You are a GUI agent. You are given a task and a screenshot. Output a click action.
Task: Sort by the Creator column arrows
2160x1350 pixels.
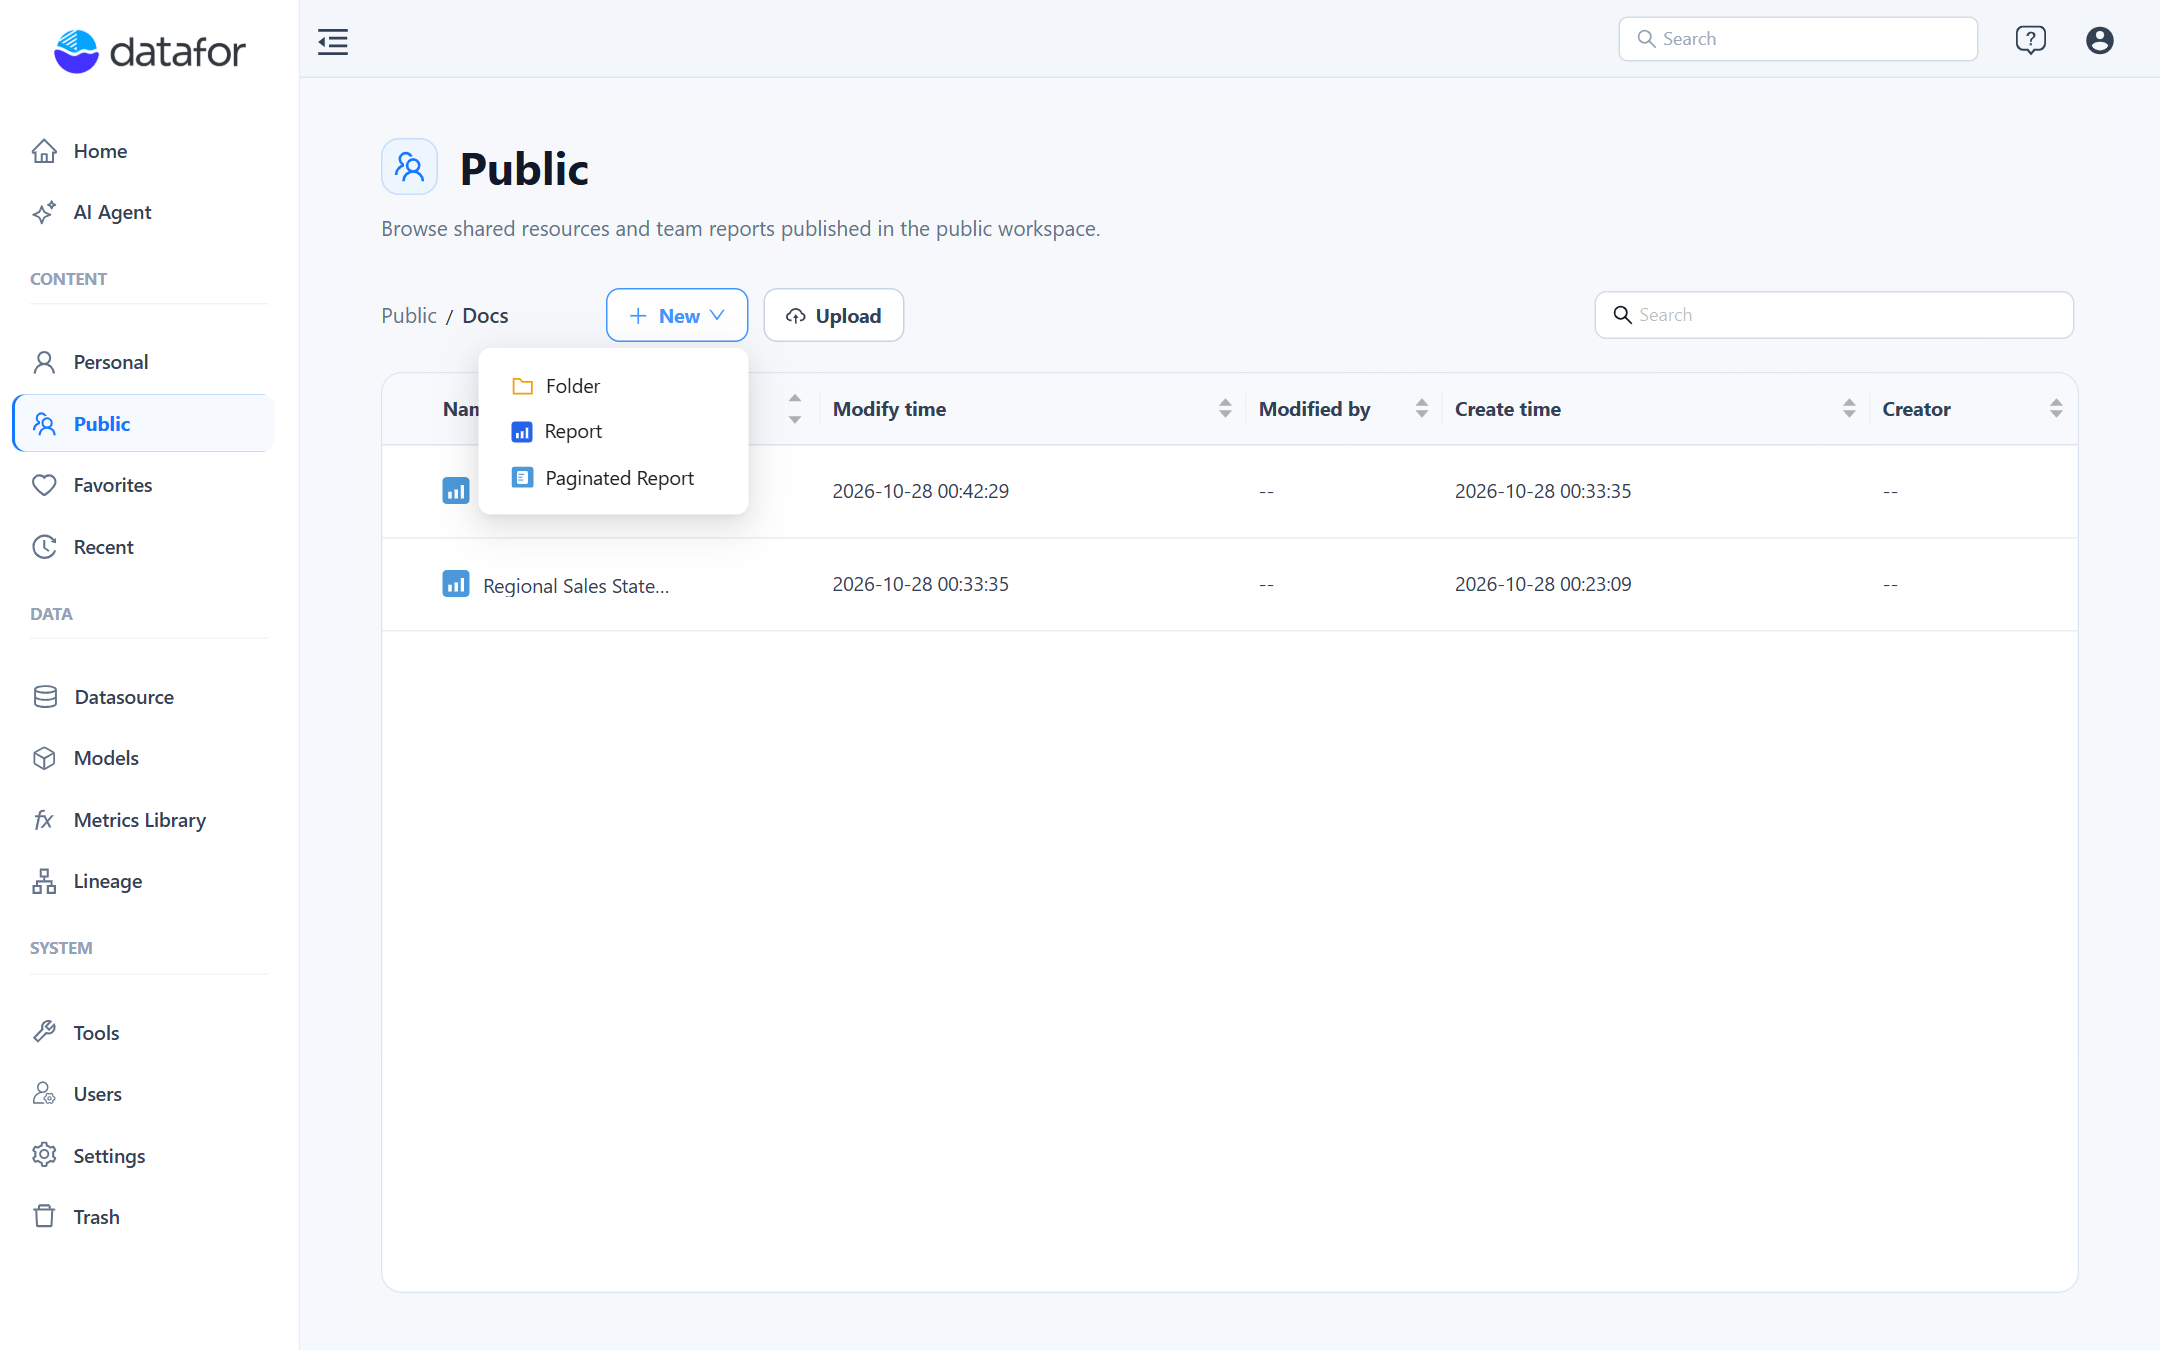click(x=2056, y=409)
